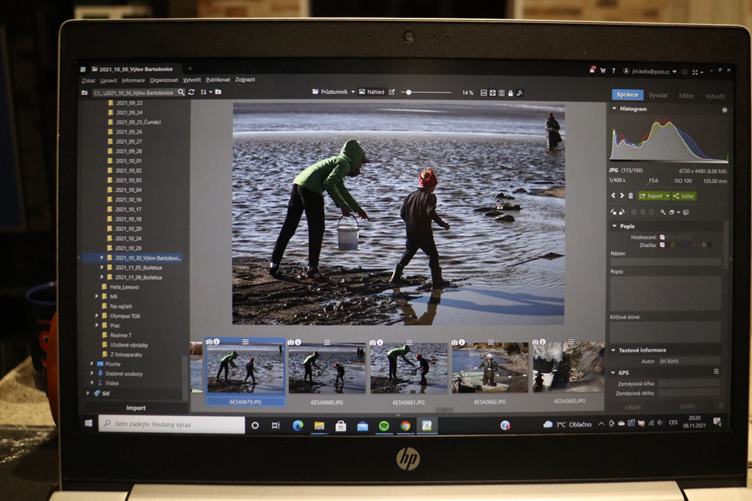
Task: Toggle the Hodnocení checkbox
Action: 662,237
